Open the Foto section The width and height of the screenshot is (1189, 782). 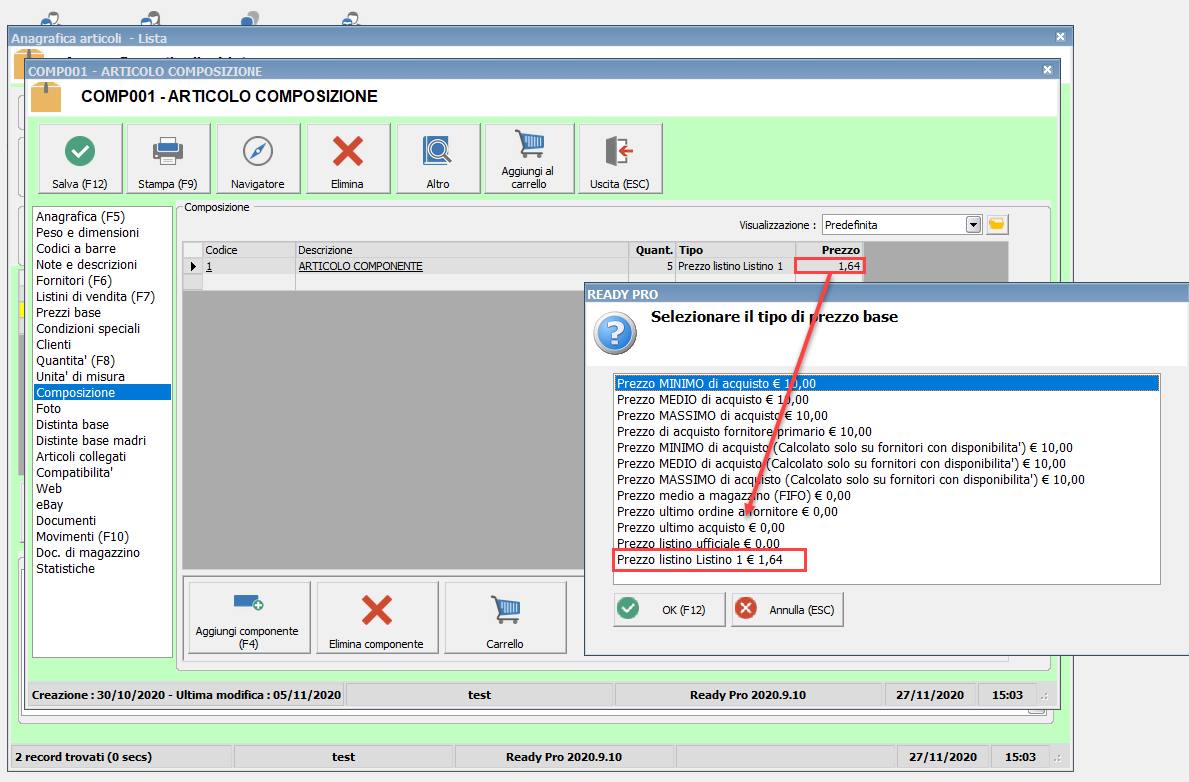49,408
